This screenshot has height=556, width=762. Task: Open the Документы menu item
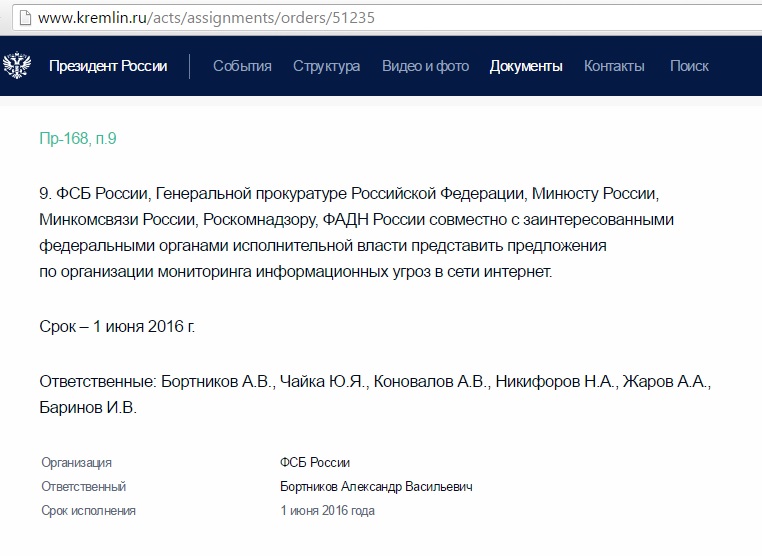526,66
